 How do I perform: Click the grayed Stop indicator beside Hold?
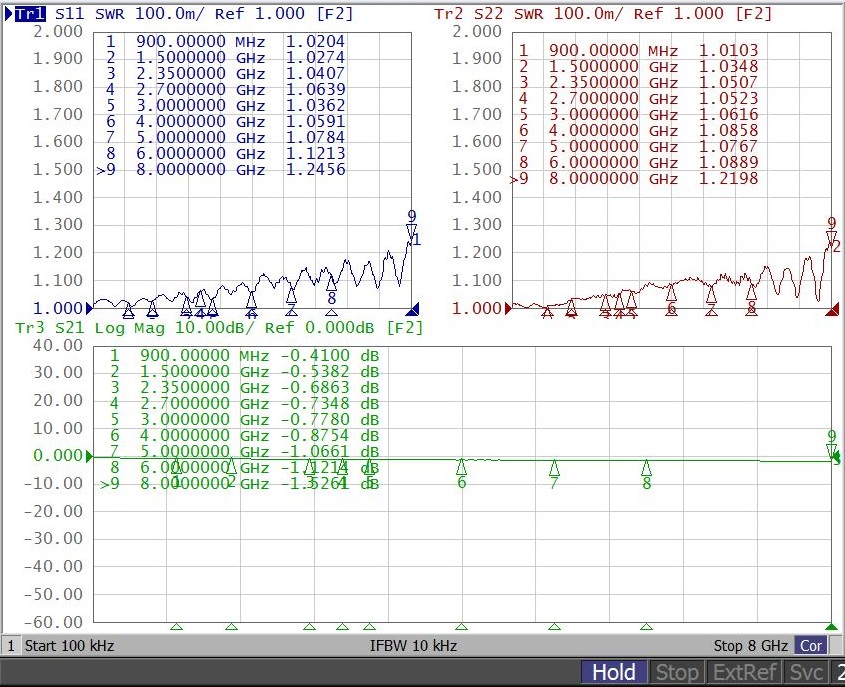click(x=677, y=673)
